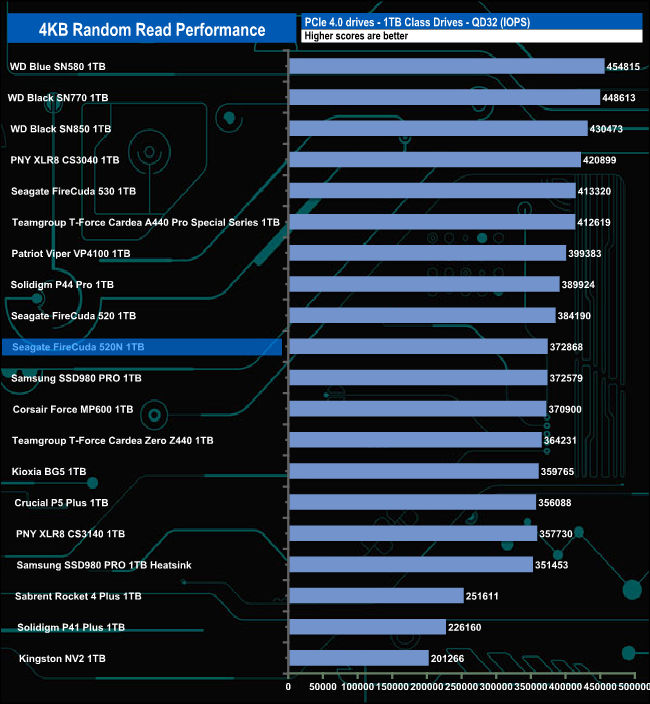This screenshot has width=650, height=704.
Task: Select the Sabrent Rocket 4 Plus 1TB label
Action: (x=78, y=596)
